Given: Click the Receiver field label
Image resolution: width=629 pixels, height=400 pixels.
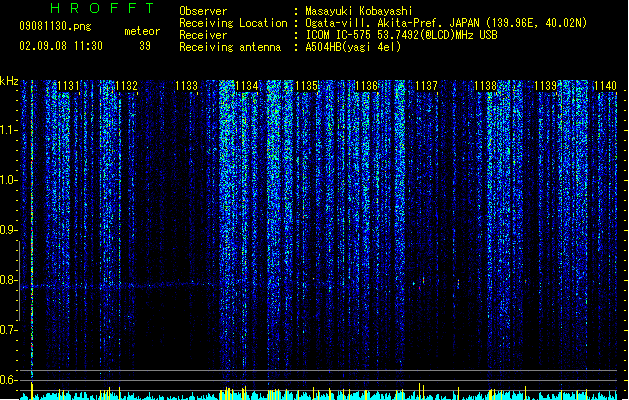Looking at the screenshot, I should pos(203,35).
